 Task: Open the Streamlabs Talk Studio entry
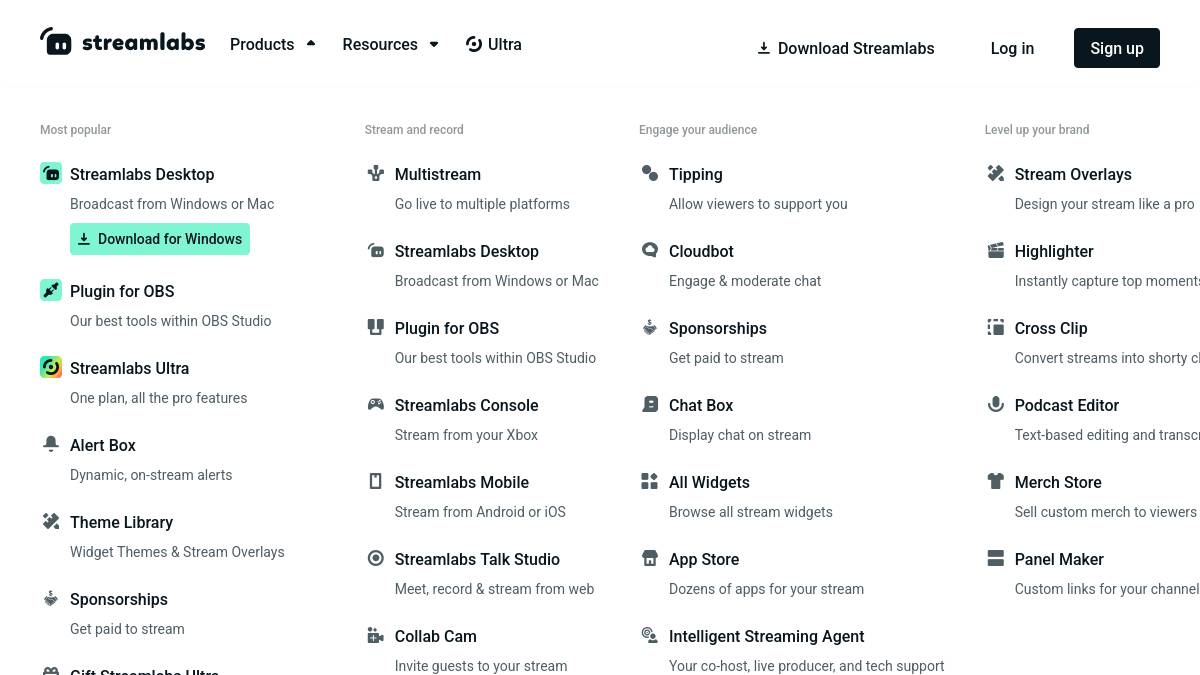(x=477, y=559)
